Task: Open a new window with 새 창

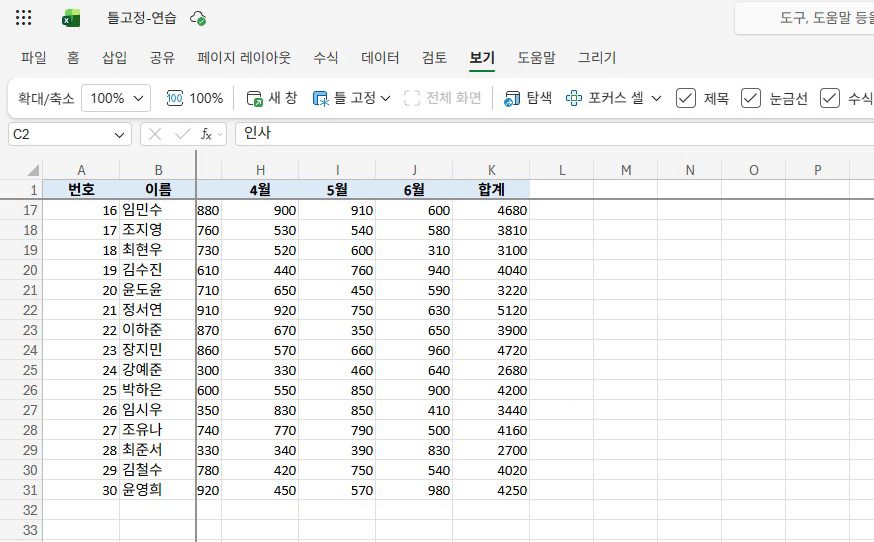Action: point(271,98)
